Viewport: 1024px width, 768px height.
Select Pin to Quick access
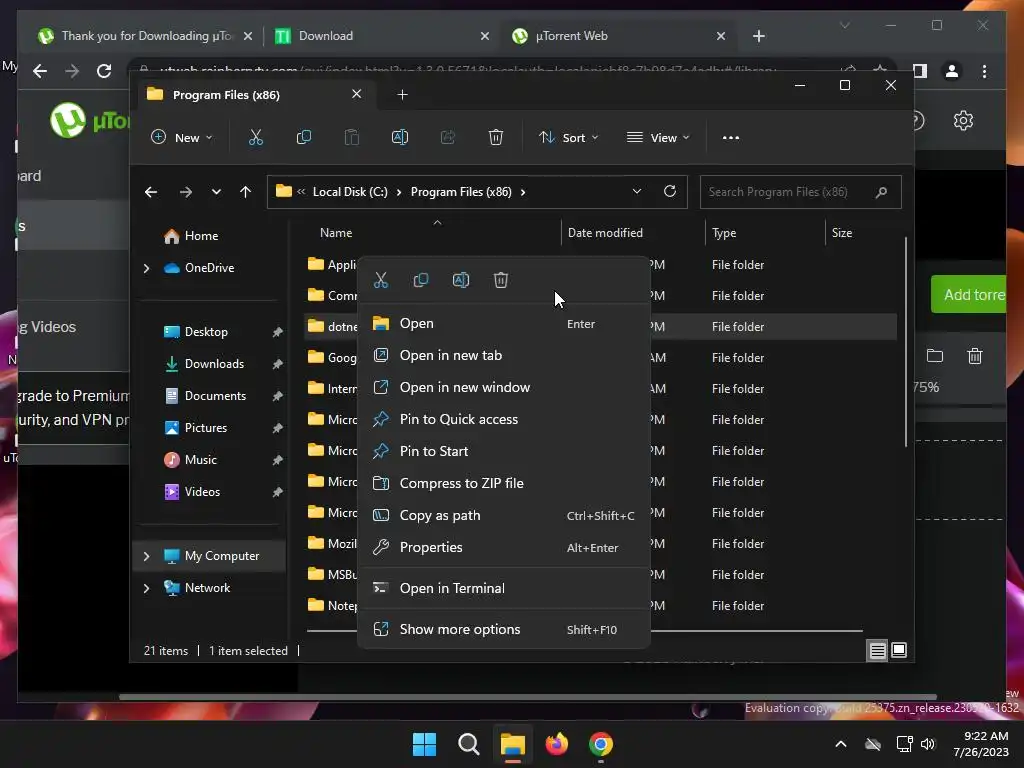[504, 419]
